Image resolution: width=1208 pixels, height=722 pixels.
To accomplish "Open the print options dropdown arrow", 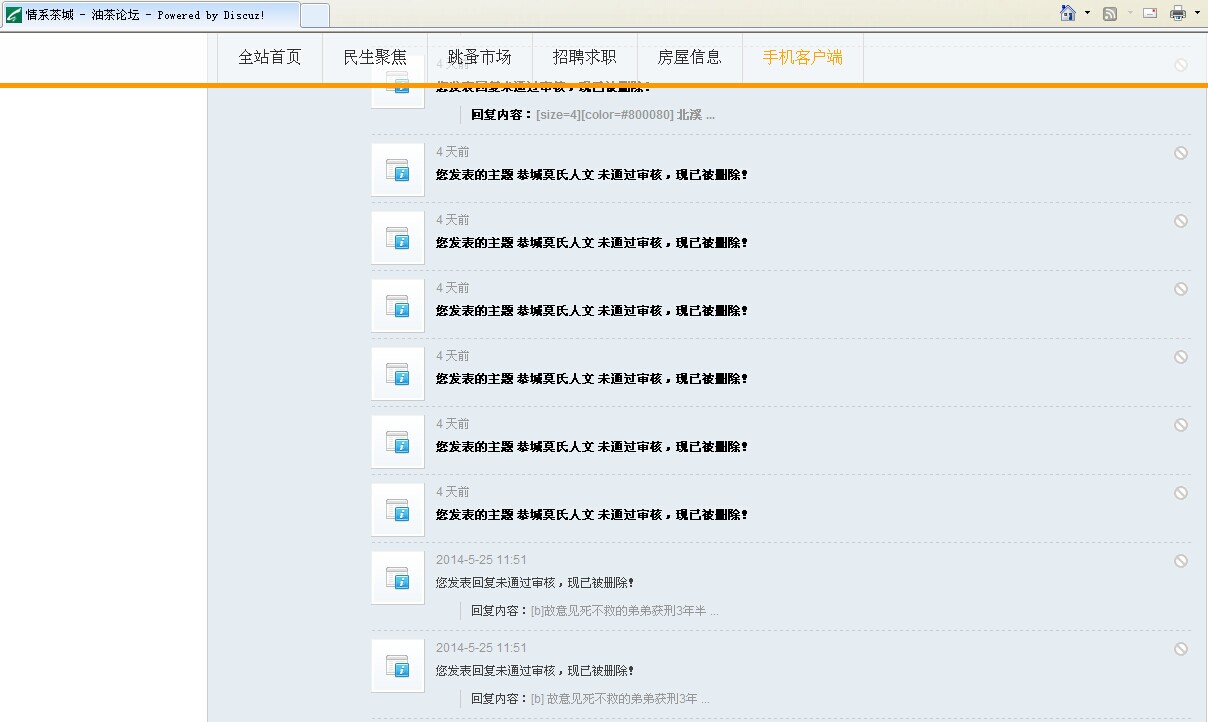I will coord(1197,12).
